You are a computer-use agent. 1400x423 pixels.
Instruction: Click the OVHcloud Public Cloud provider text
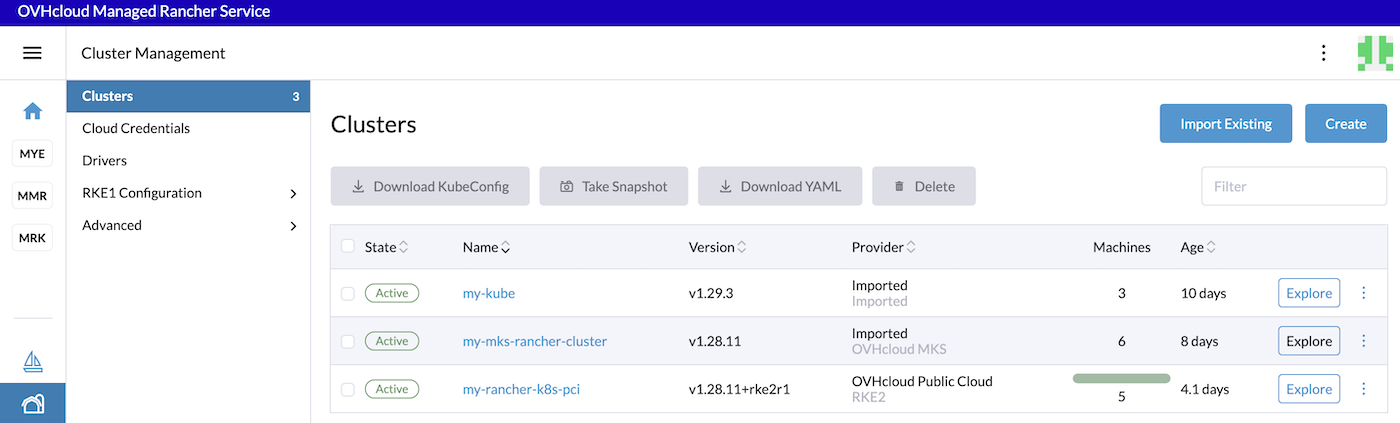922,381
